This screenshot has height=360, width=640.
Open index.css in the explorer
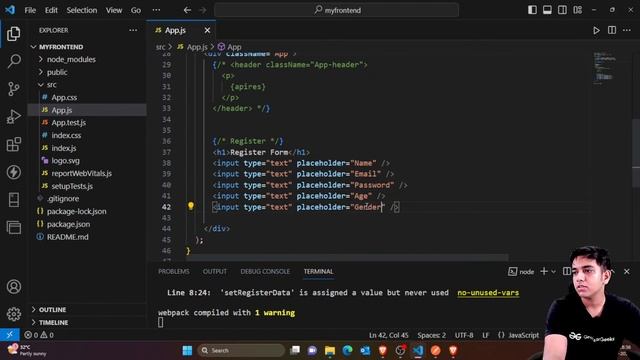click(66, 135)
